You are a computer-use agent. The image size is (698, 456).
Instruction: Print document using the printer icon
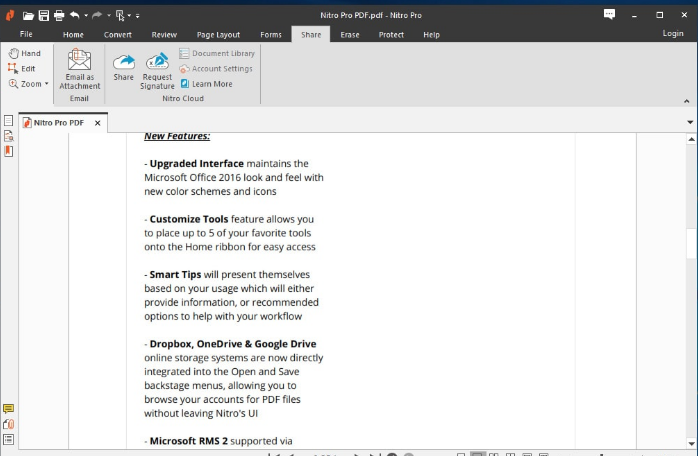pos(59,16)
